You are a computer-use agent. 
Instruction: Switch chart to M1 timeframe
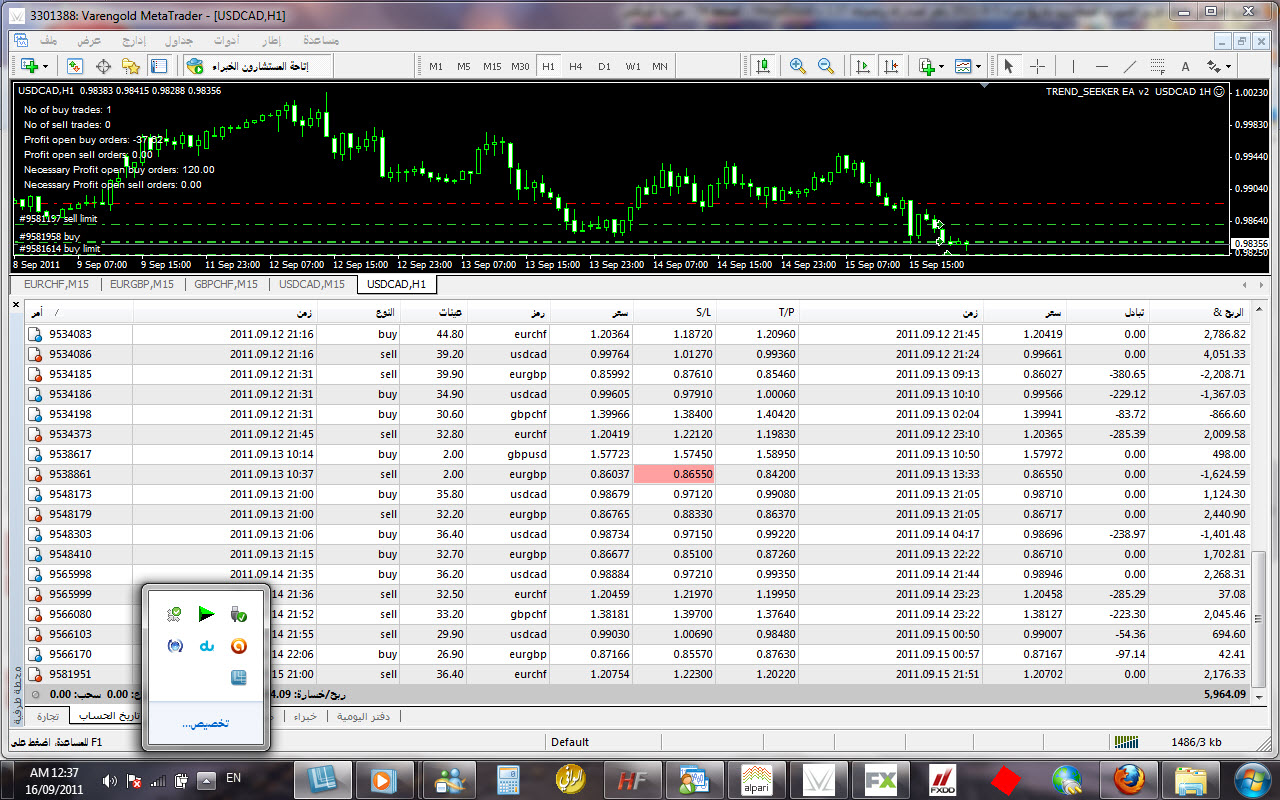436,66
